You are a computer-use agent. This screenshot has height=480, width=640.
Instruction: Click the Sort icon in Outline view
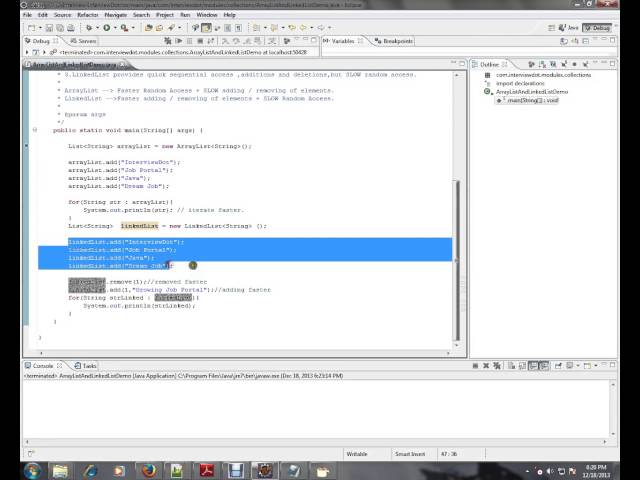tap(542, 64)
